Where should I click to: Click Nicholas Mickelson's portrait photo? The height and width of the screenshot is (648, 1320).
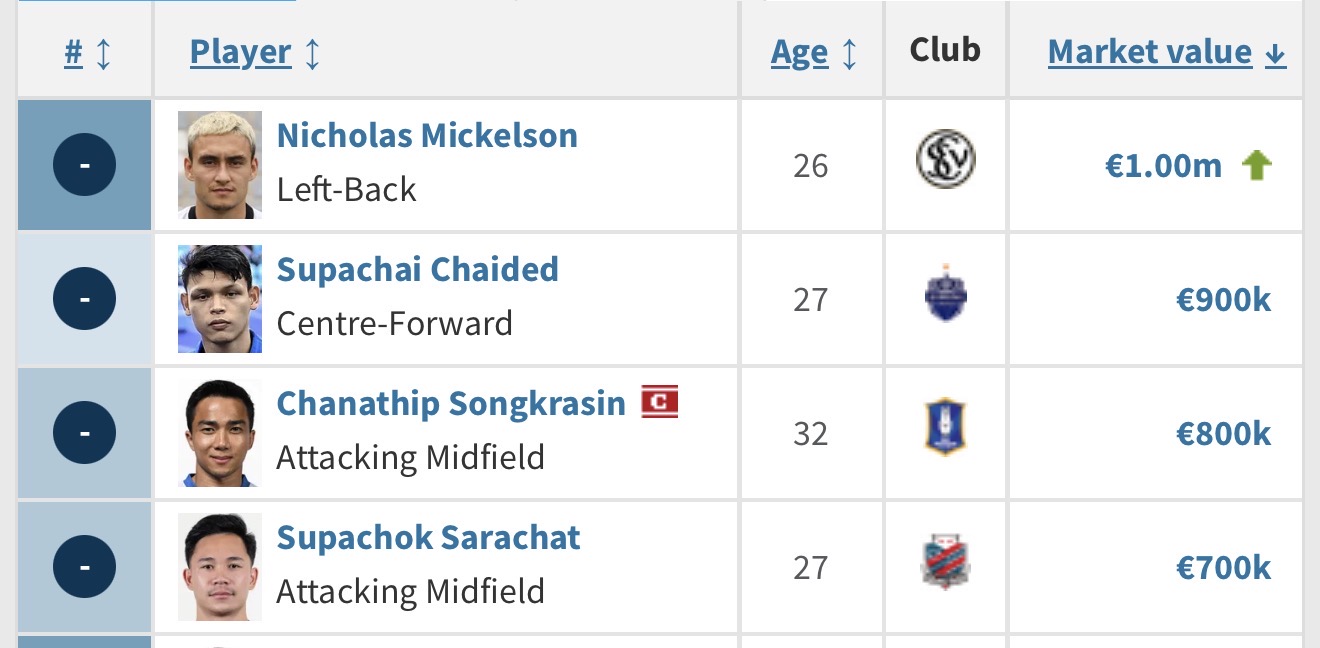[x=220, y=165]
